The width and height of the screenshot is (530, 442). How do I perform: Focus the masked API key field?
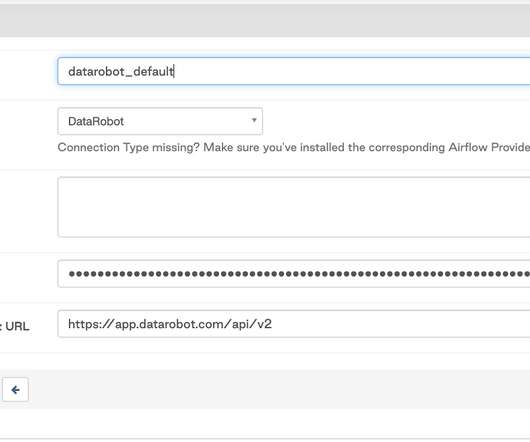pyautogui.click(x=294, y=274)
